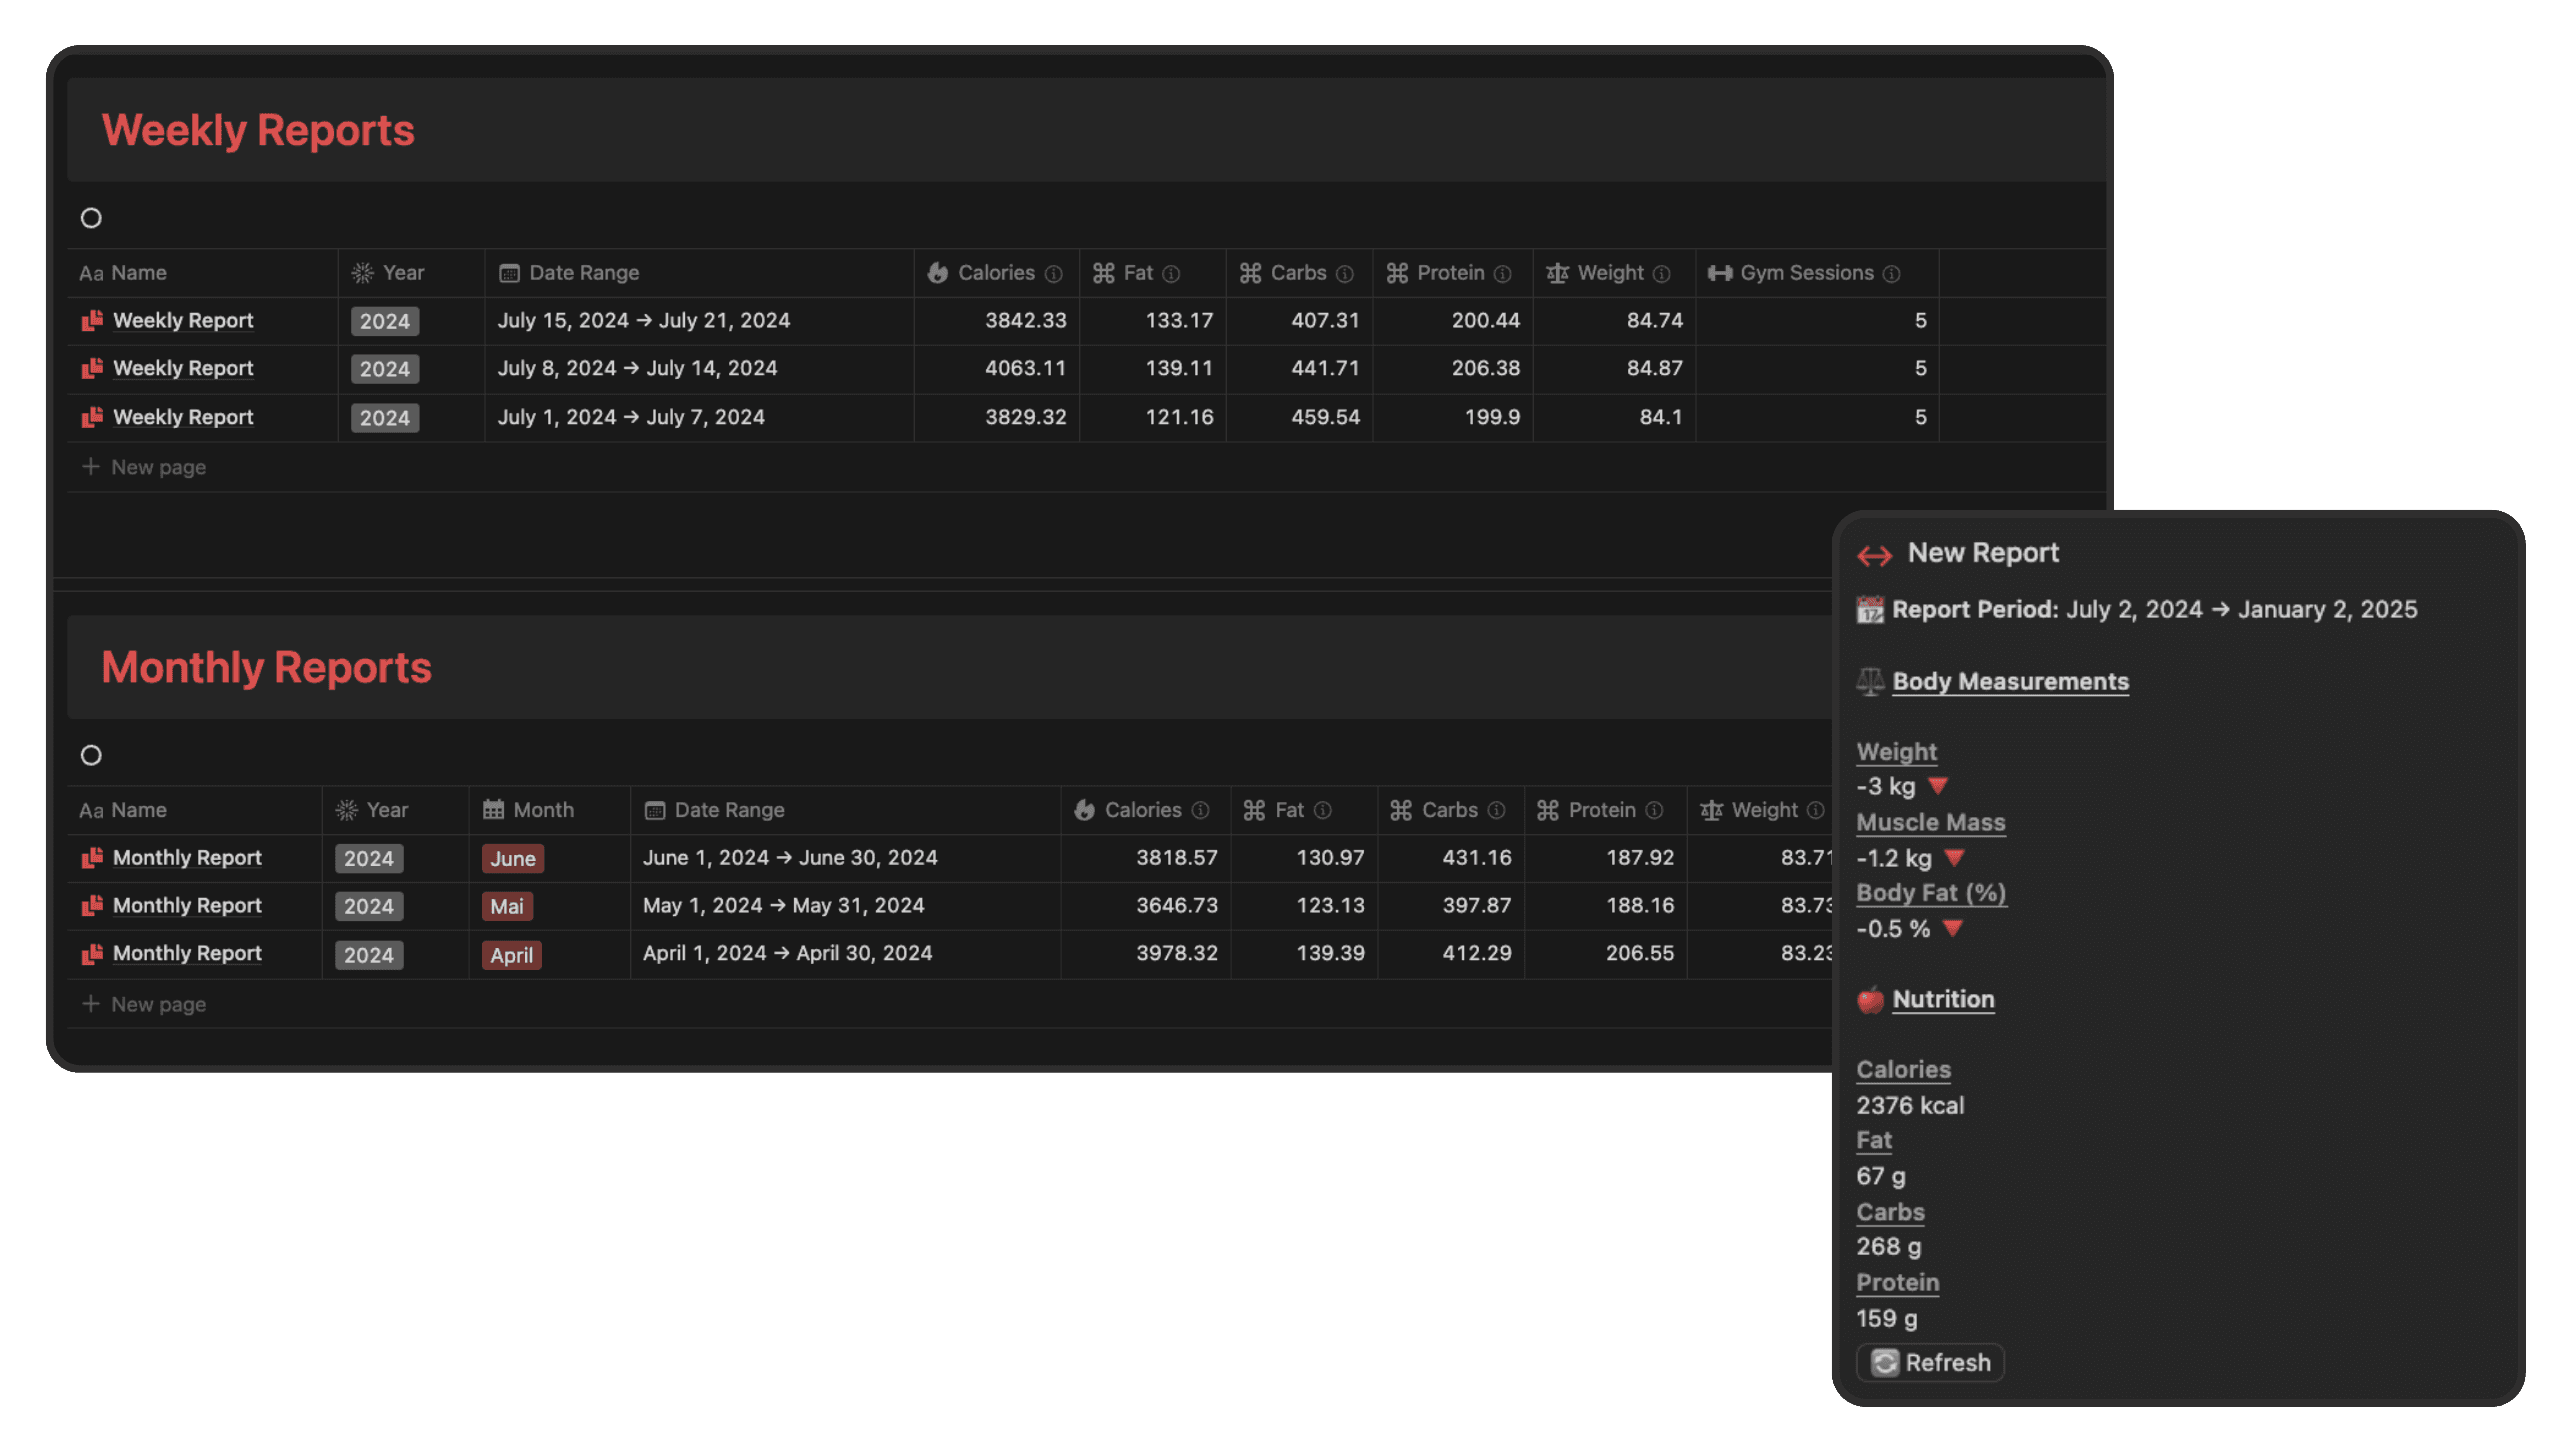The image size is (2560, 1440).
Task: Click the calendar icon of the Month column
Action: [493, 810]
